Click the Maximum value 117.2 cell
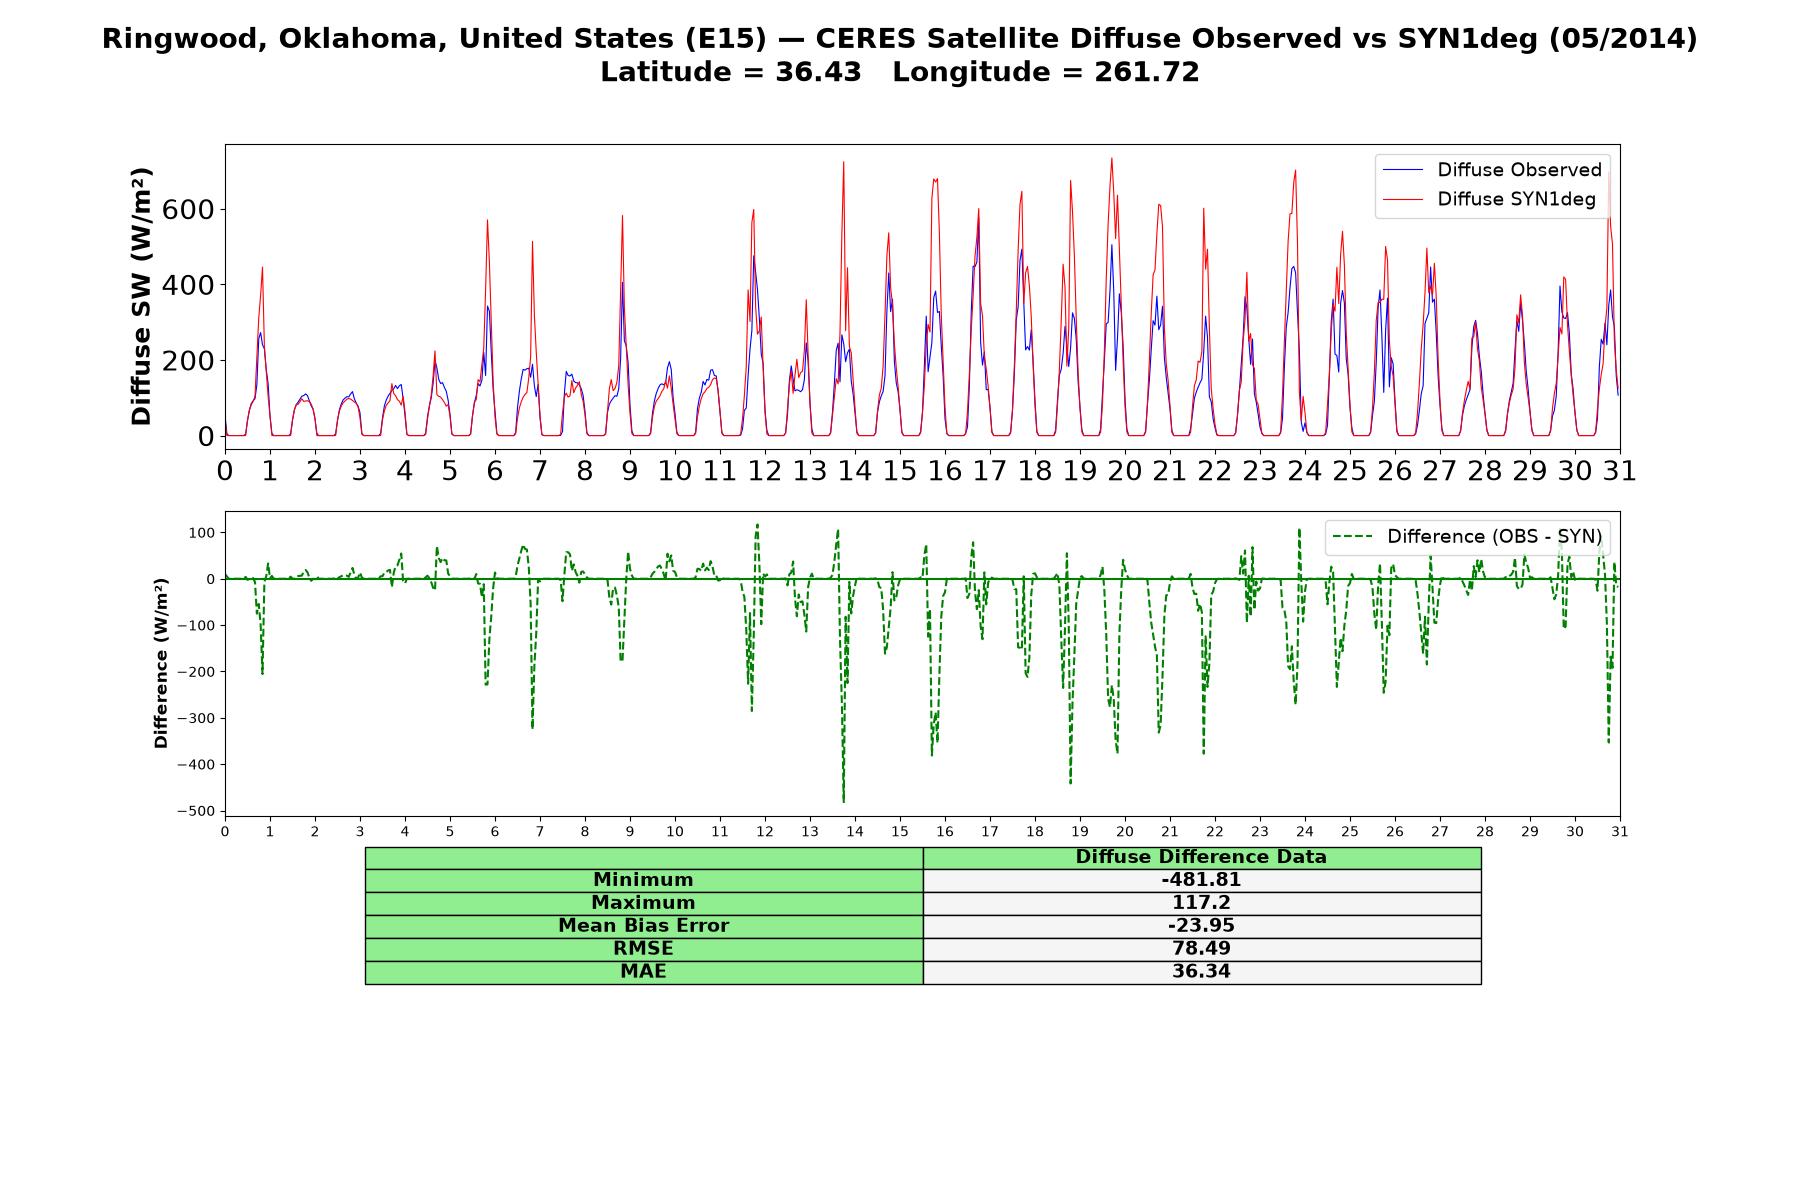Screen dimensions: 1800x1200 click(x=1202, y=903)
